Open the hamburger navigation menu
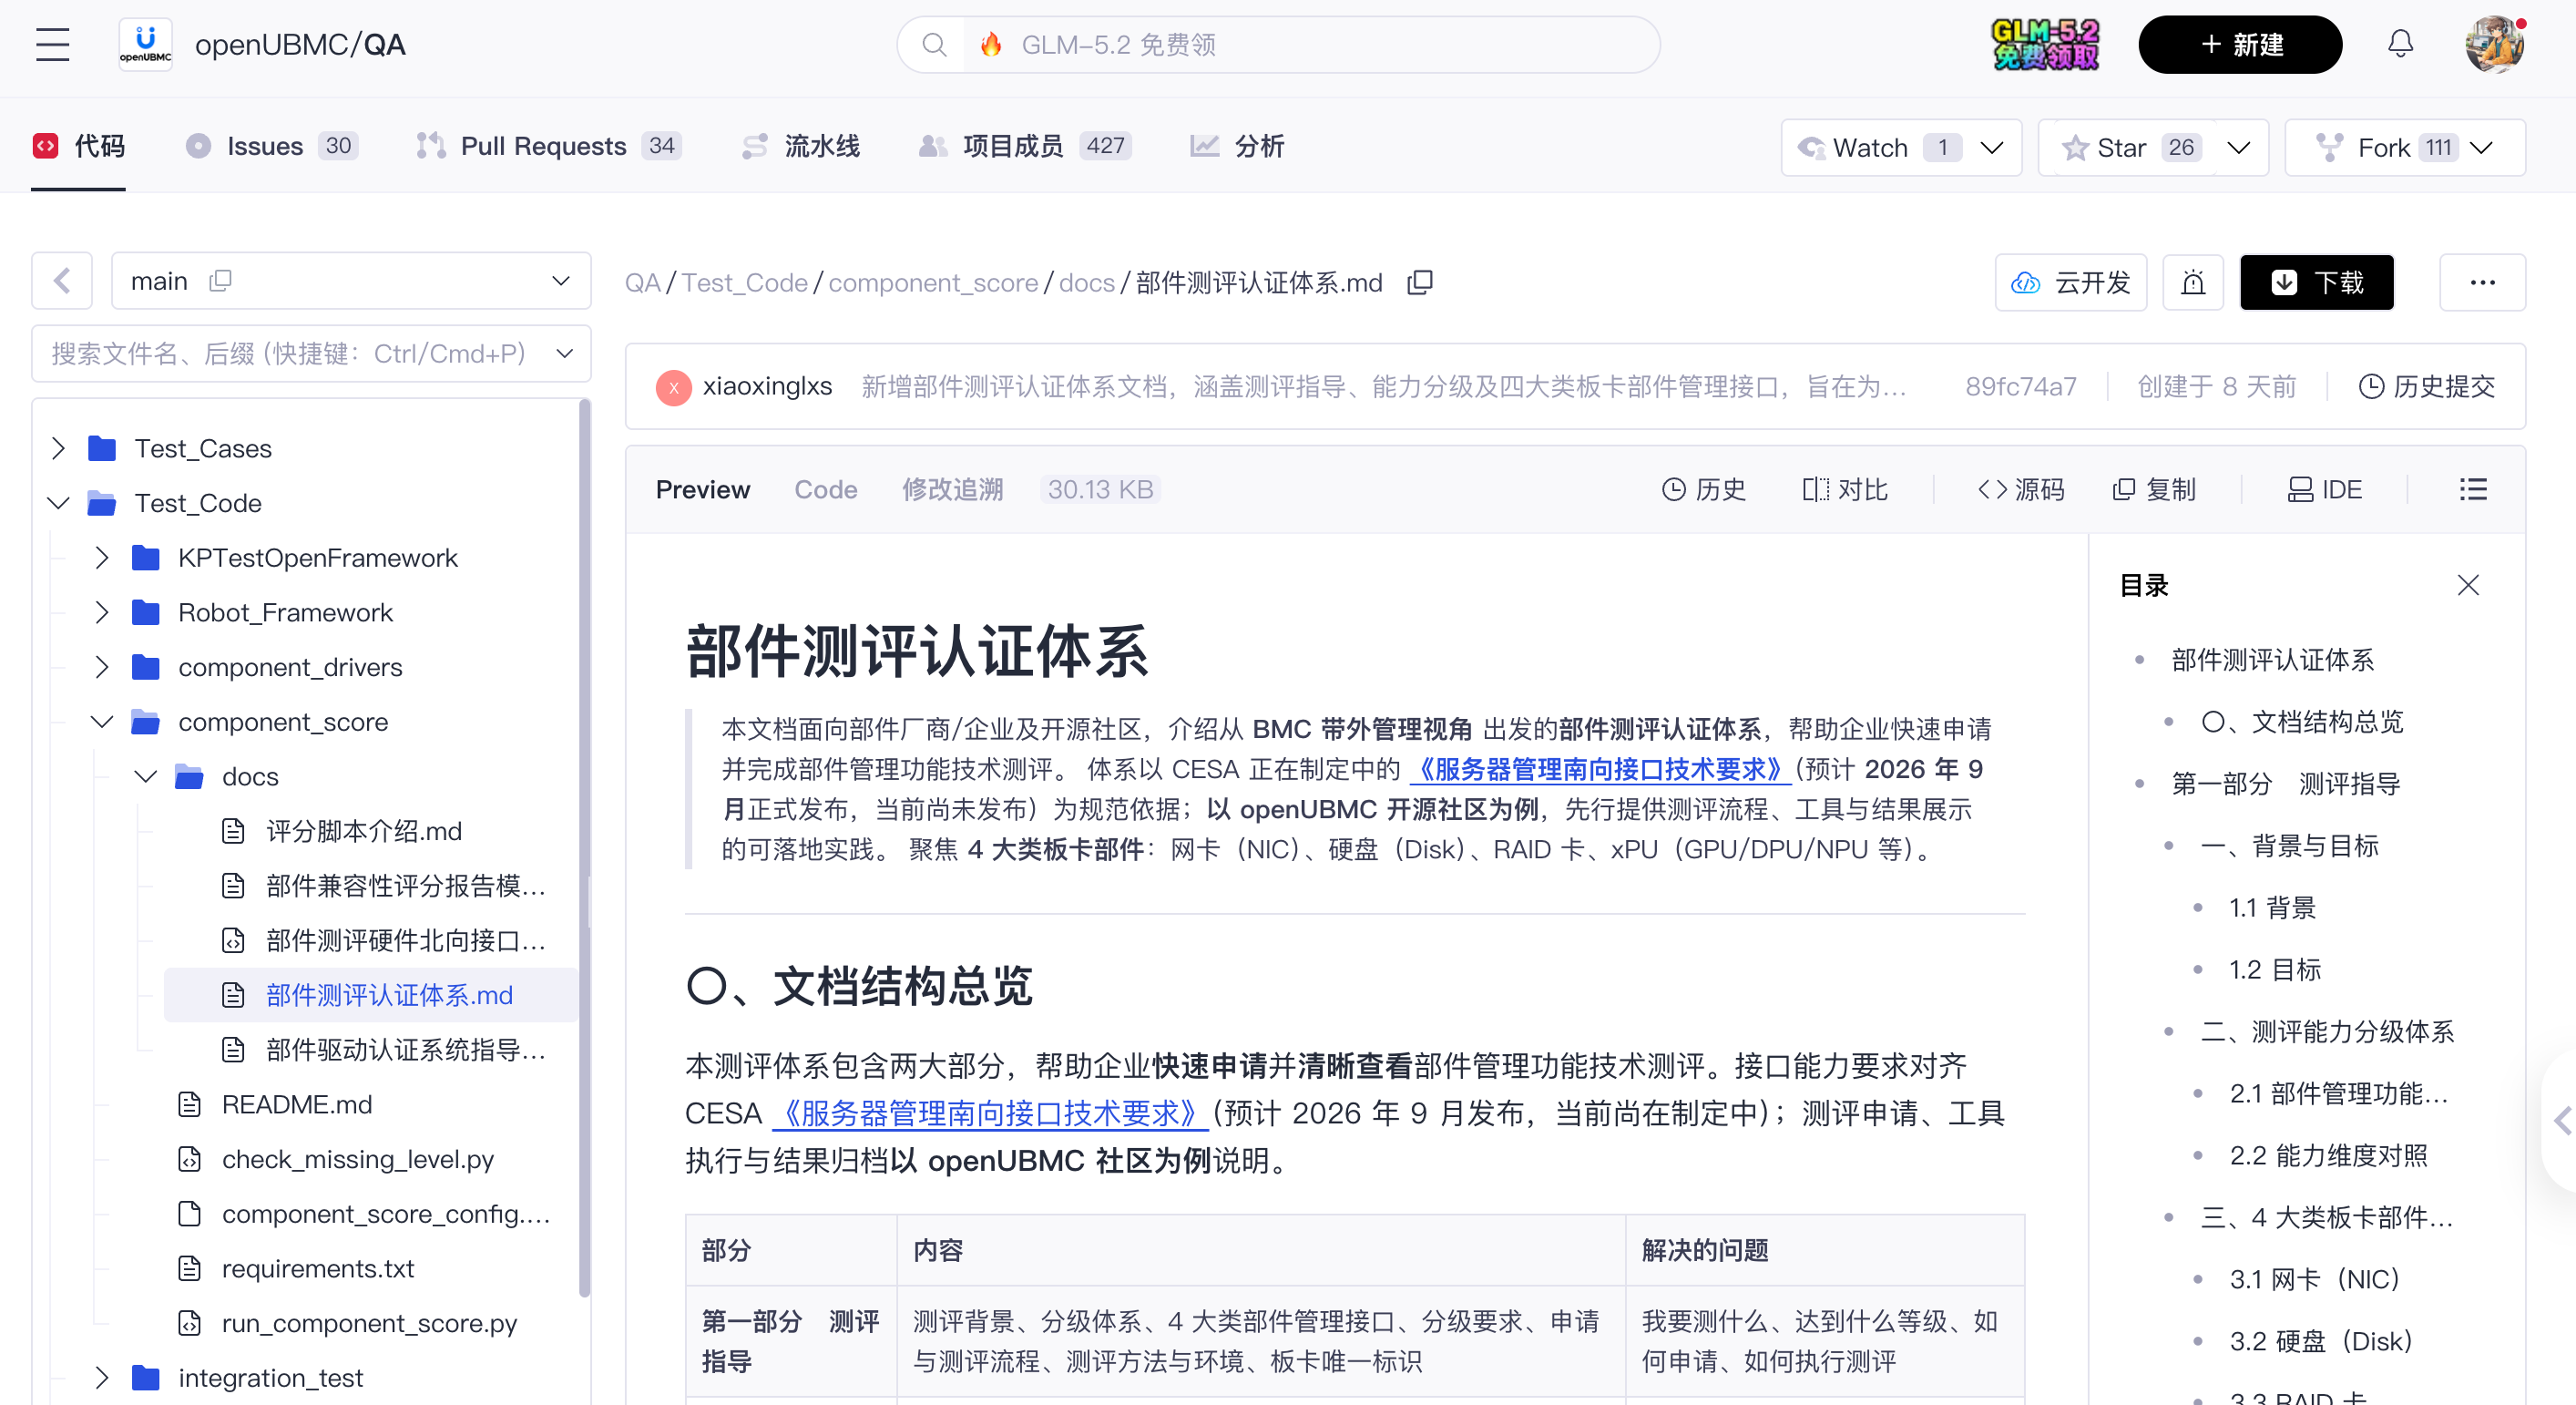 [52, 45]
